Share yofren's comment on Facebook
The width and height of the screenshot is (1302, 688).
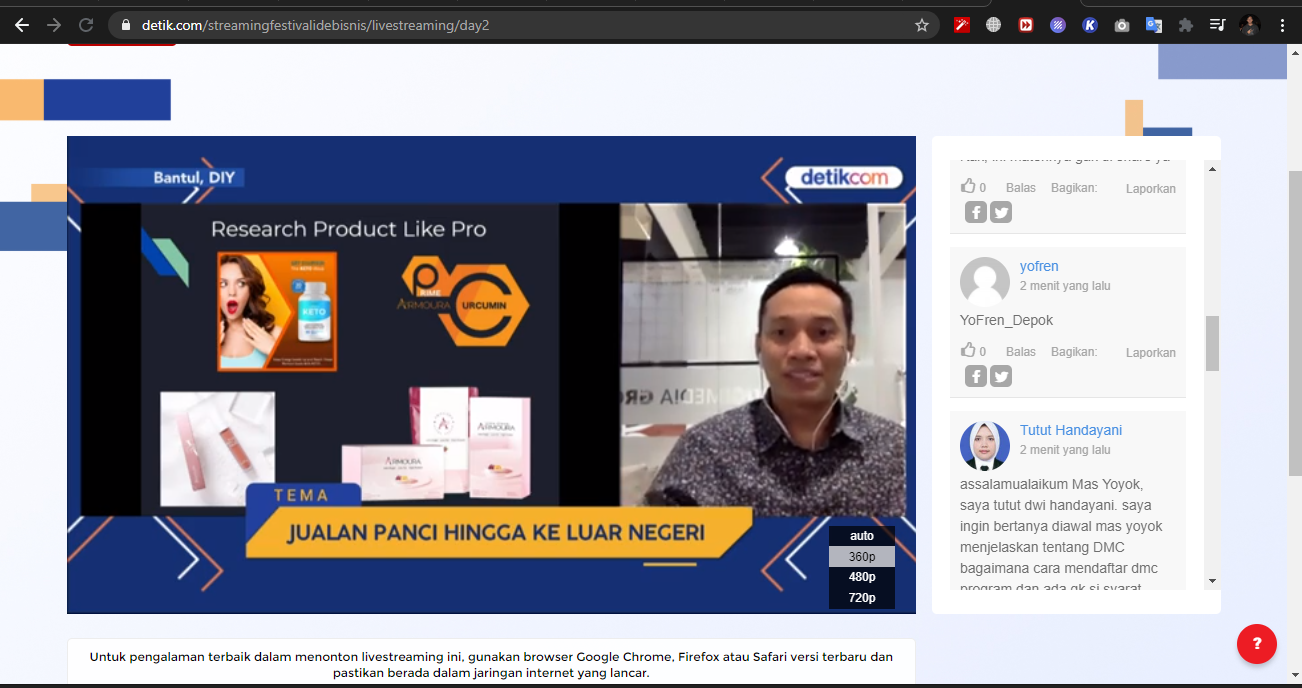click(x=975, y=376)
